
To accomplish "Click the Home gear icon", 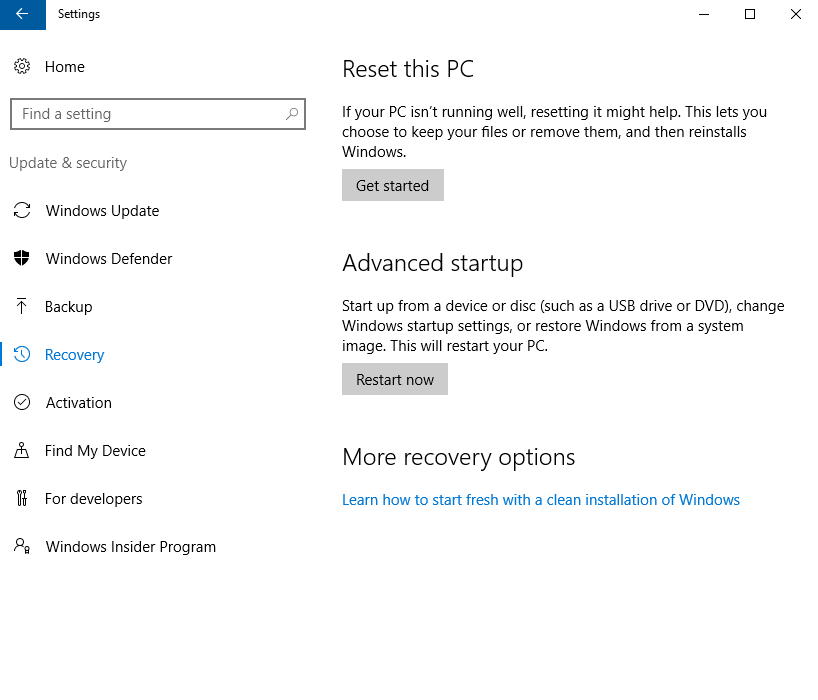I will (22, 67).
